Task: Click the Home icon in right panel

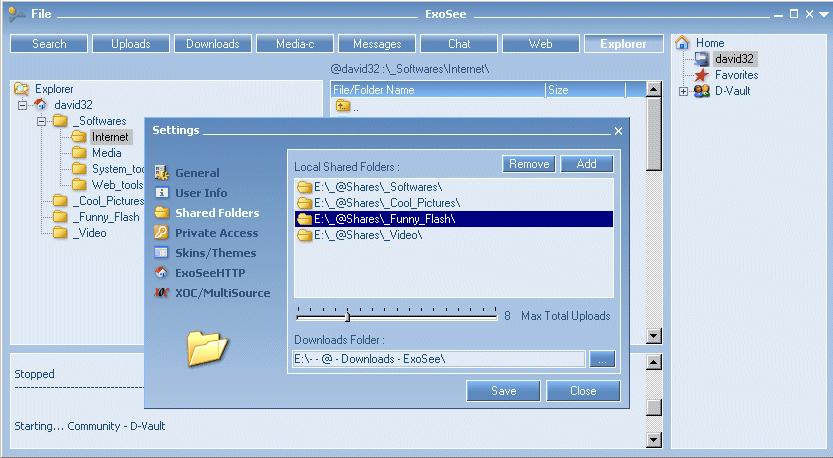Action: coord(682,43)
